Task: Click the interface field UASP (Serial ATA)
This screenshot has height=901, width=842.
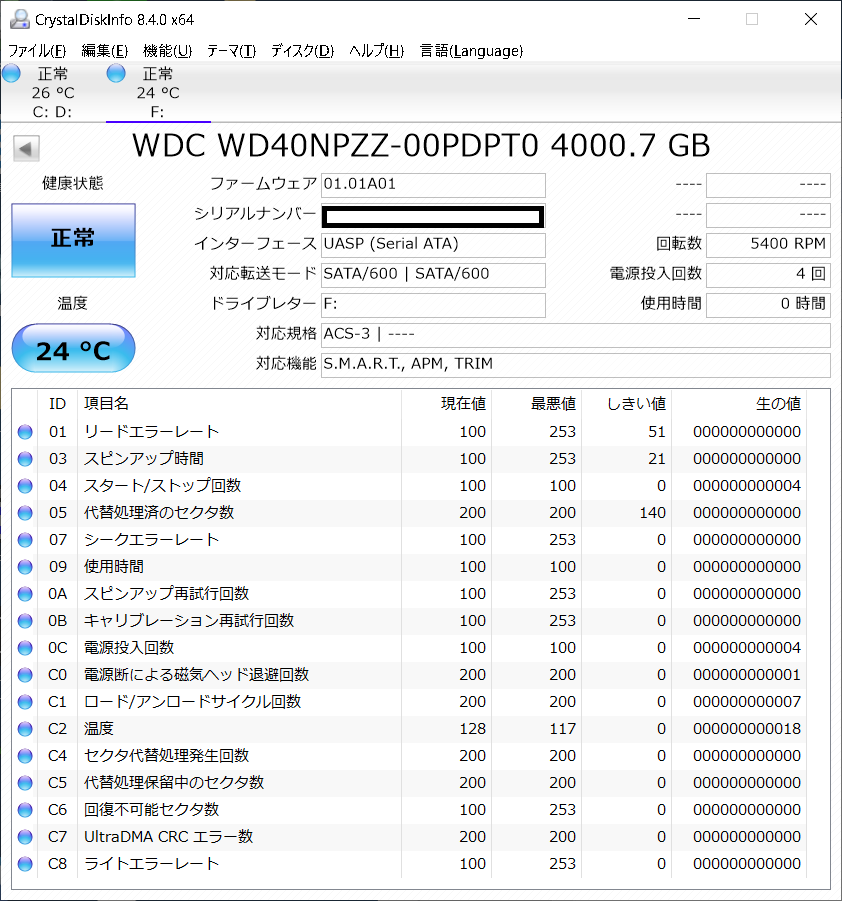Action: [433, 245]
